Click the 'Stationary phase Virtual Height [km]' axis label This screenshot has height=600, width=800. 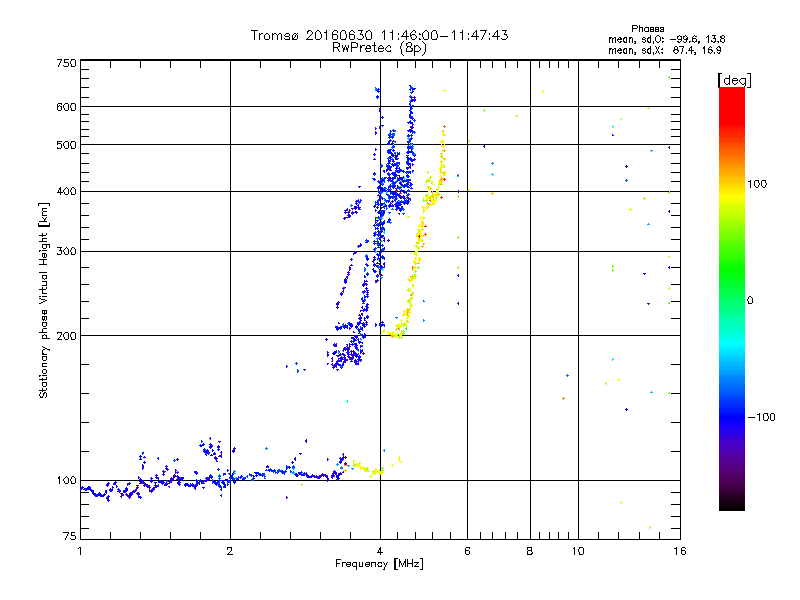tap(43, 300)
